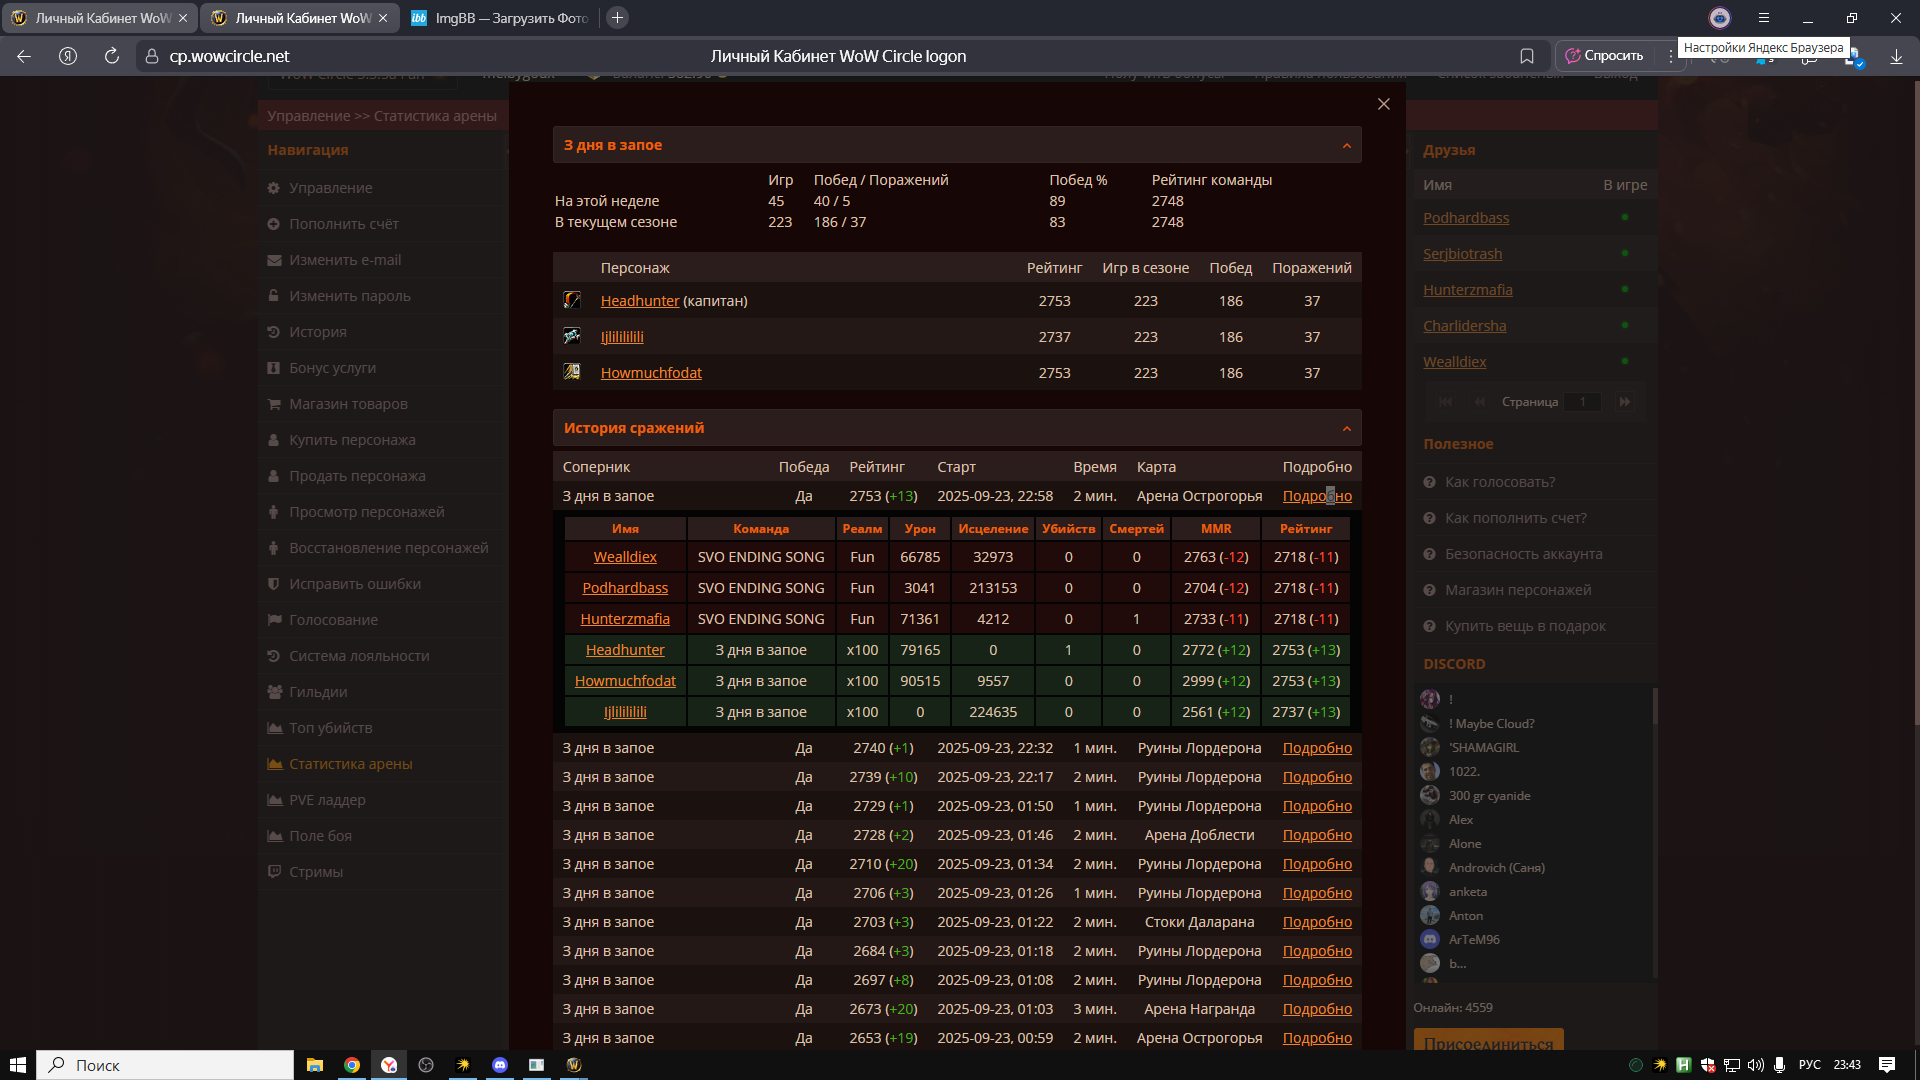Image resolution: width=1920 pixels, height=1080 pixels.
Task: Open Подробно for the 22:58 match
Action: (1317, 496)
